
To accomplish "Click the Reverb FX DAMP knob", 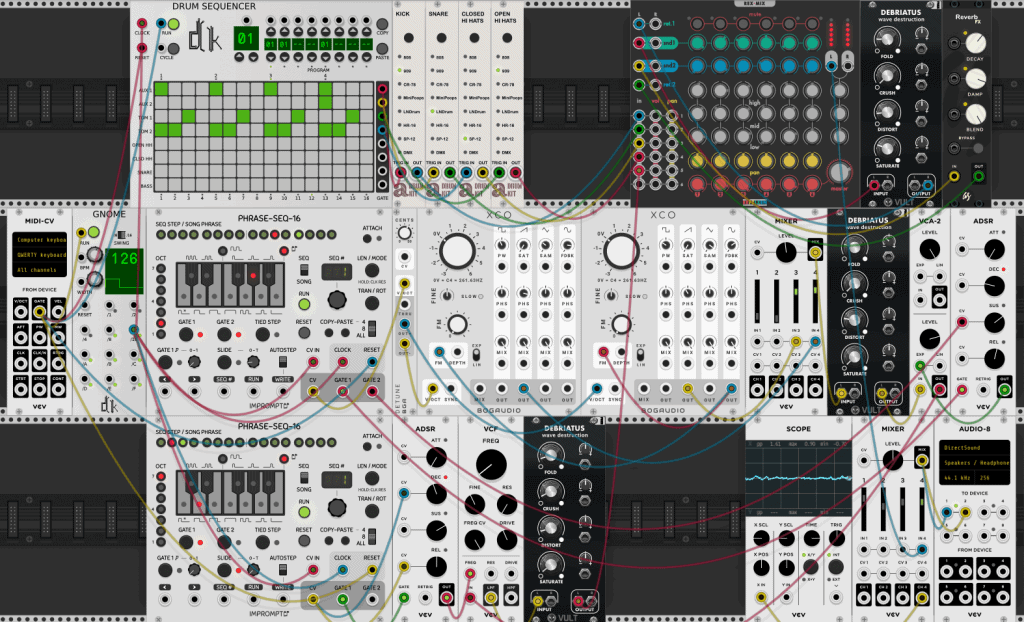I will pyautogui.click(x=975, y=79).
